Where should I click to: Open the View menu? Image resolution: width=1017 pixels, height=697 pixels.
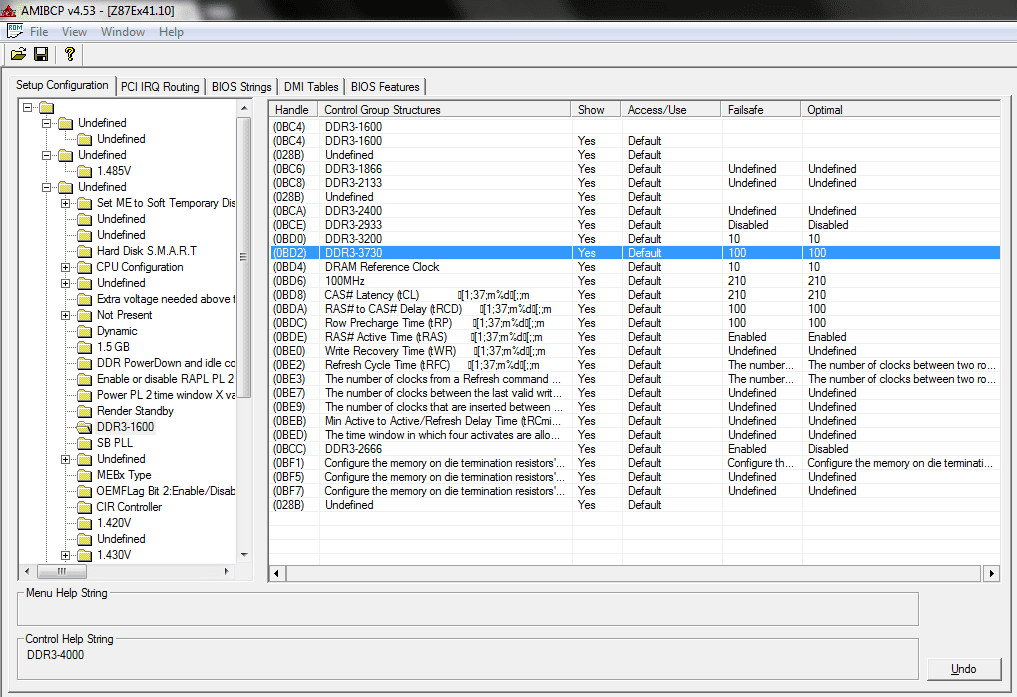(x=74, y=32)
